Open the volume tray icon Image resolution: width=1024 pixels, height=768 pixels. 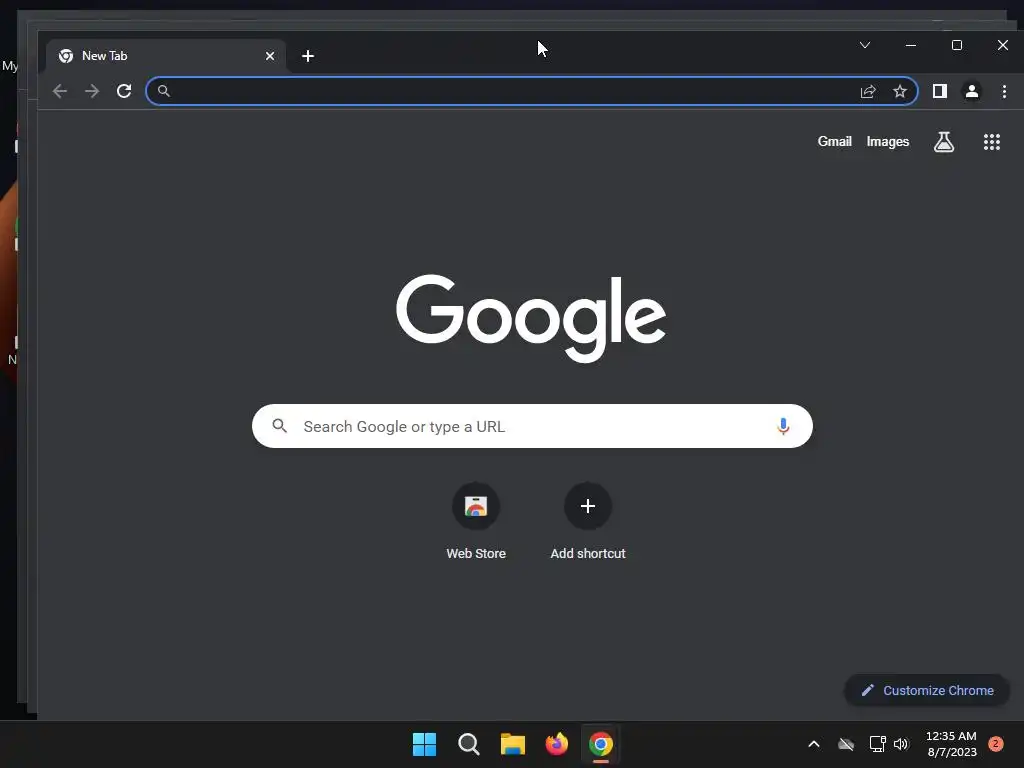pyautogui.click(x=901, y=744)
